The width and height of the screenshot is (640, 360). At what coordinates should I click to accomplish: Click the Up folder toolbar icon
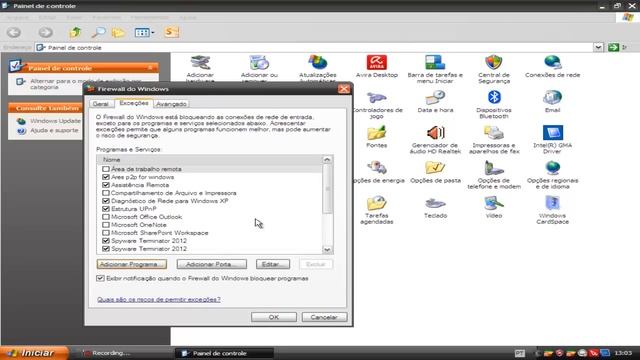coord(75,32)
